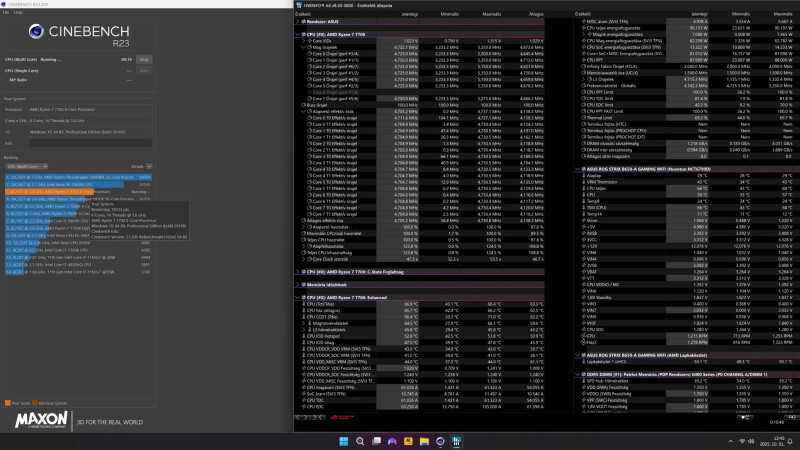
Task: Click the OS field showing Windows 10 64 Bit
Action: click(90, 132)
